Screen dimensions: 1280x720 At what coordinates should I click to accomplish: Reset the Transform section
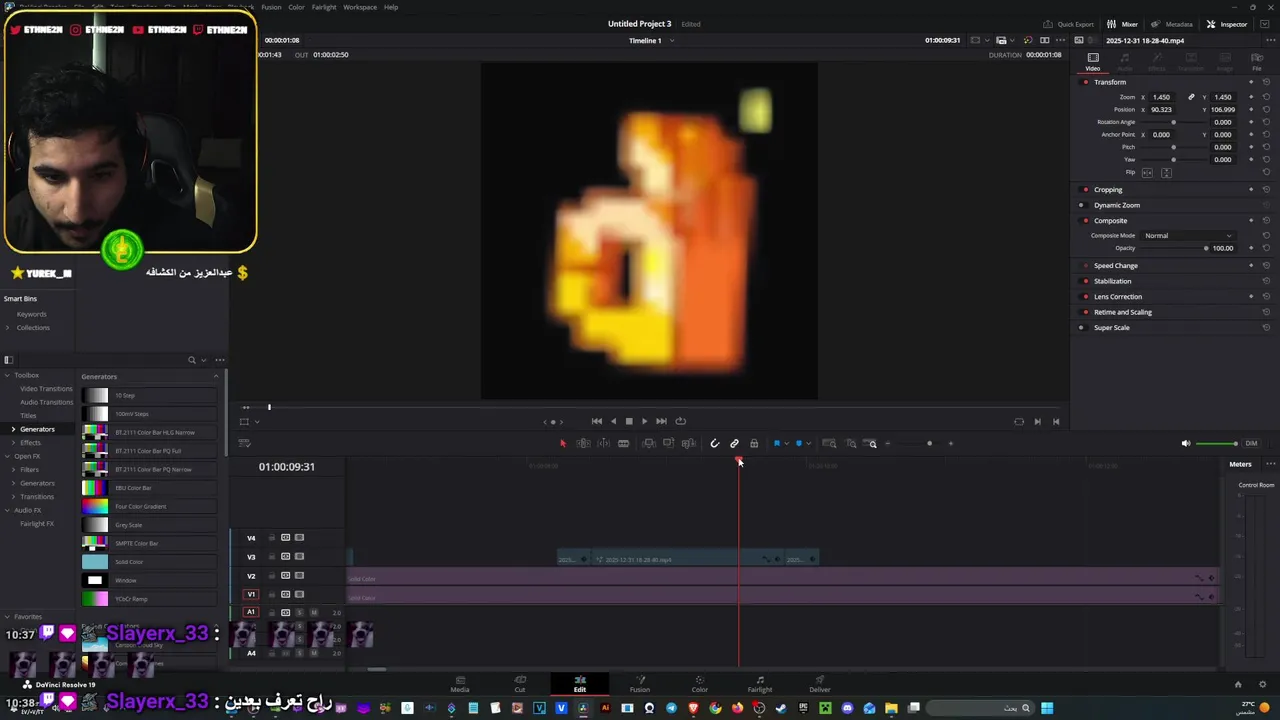(x=1266, y=82)
